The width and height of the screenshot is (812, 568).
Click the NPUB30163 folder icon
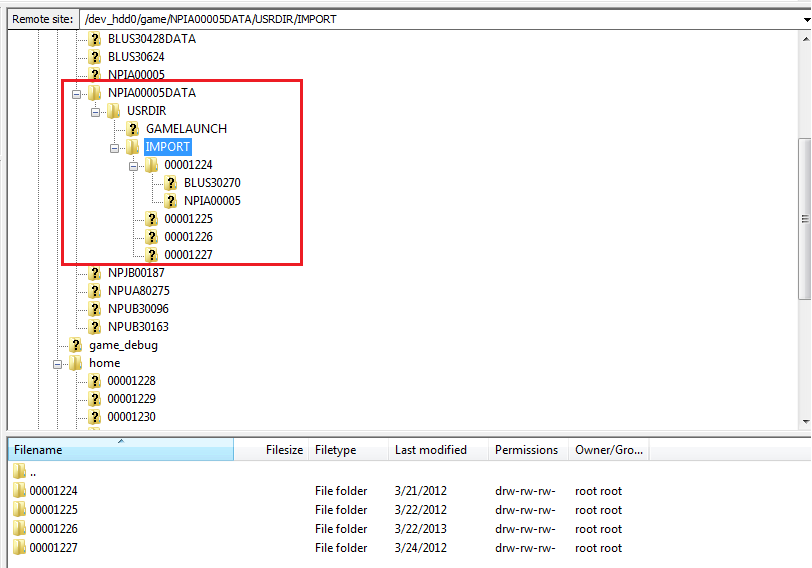pos(94,327)
